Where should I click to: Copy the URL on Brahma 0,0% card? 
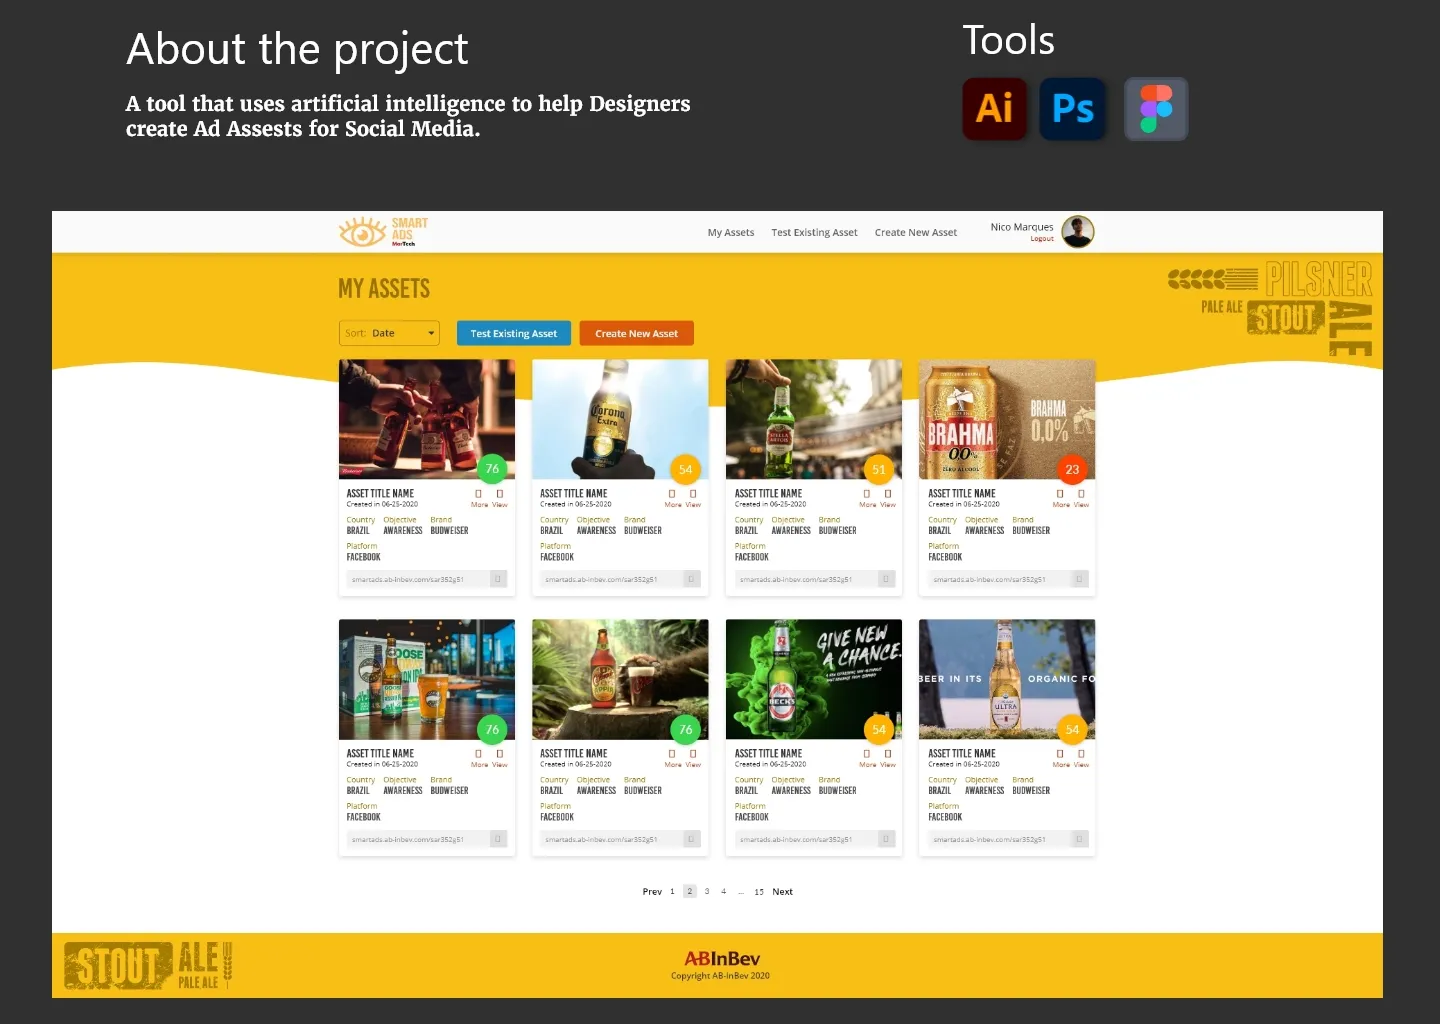1080,579
